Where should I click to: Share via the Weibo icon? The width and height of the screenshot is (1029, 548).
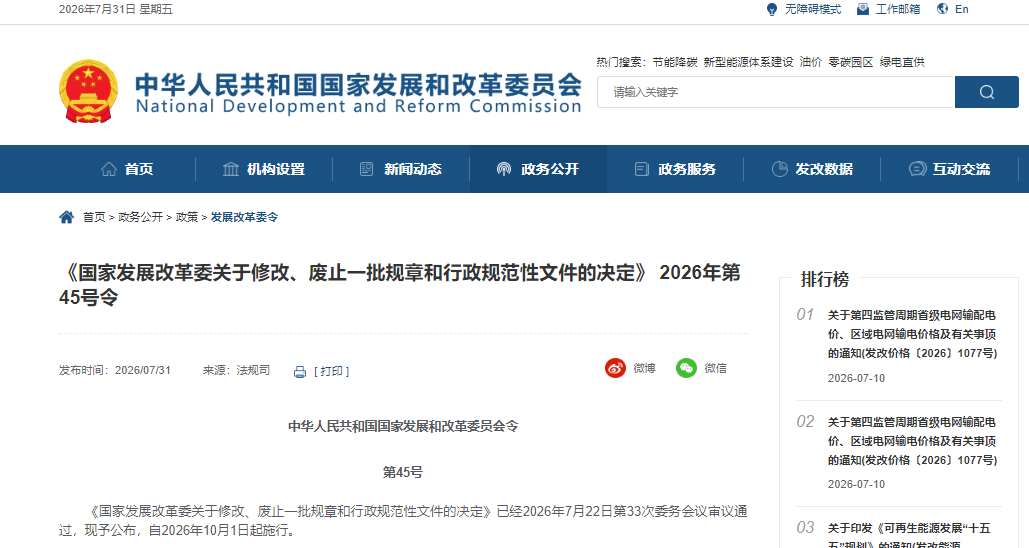point(615,368)
